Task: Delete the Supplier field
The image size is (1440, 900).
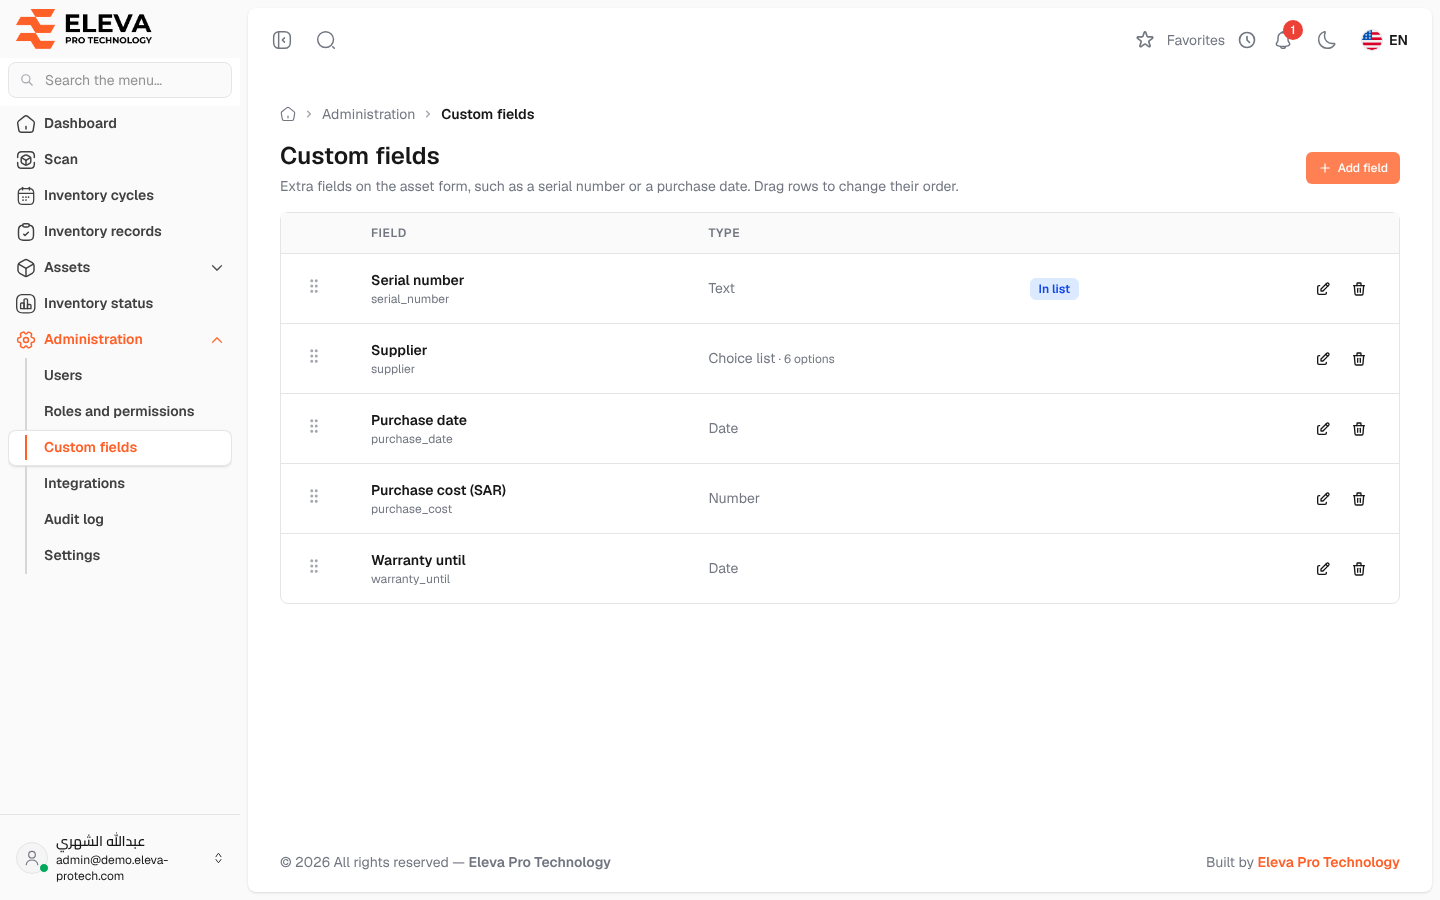Action: pyautogui.click(x=1359, y=359)
